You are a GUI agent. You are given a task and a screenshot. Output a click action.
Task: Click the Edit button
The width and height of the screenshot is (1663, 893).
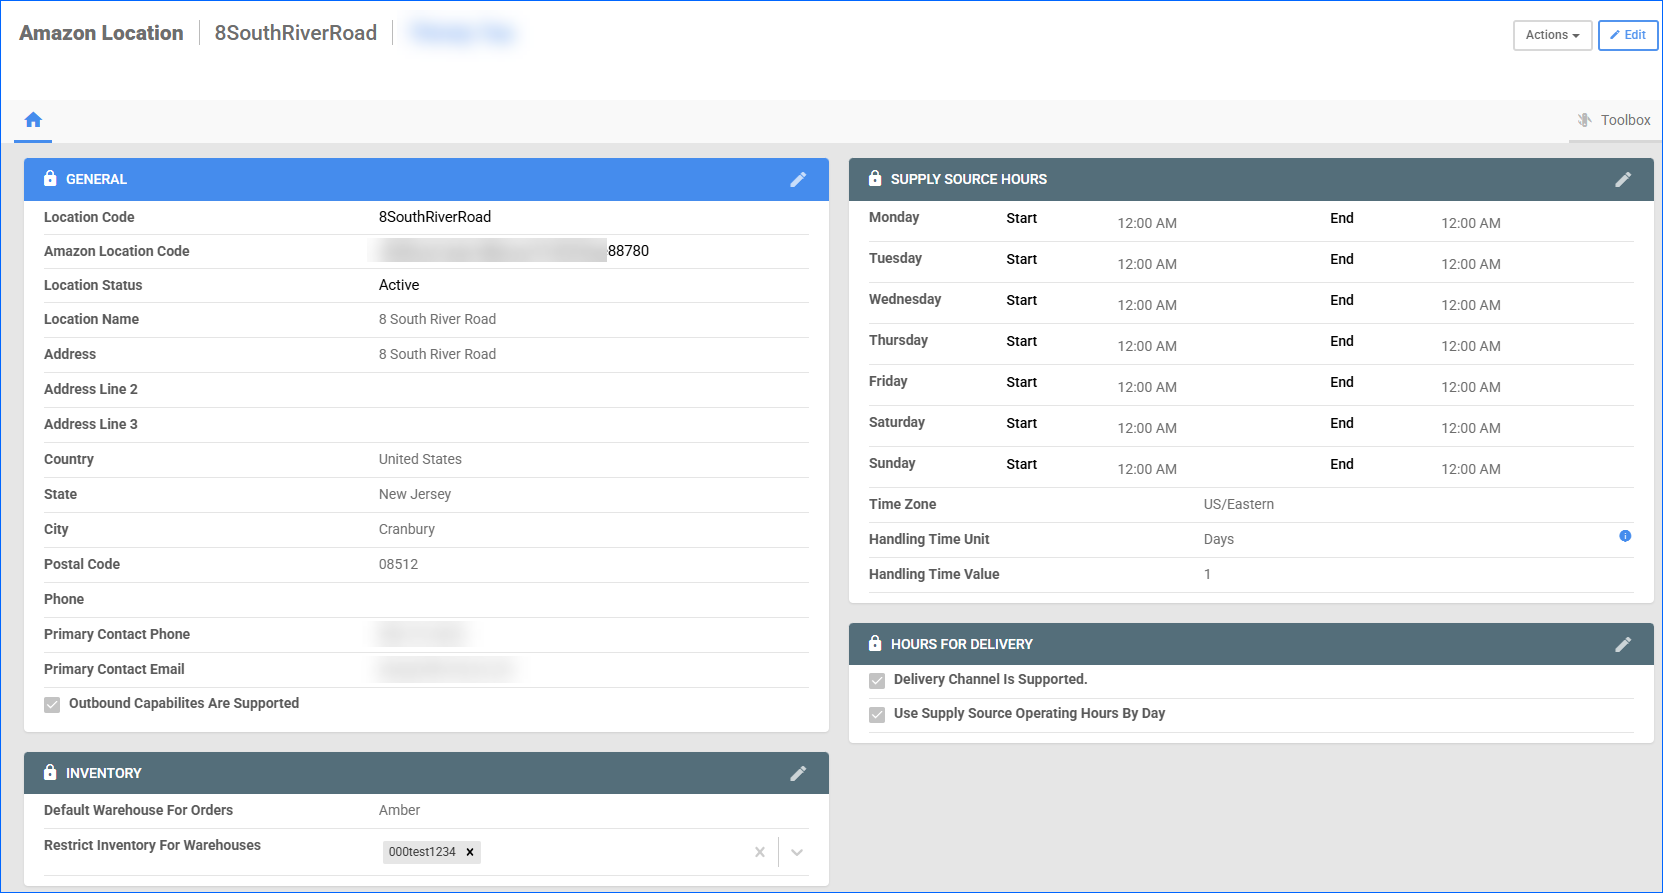coord(1628,35)
